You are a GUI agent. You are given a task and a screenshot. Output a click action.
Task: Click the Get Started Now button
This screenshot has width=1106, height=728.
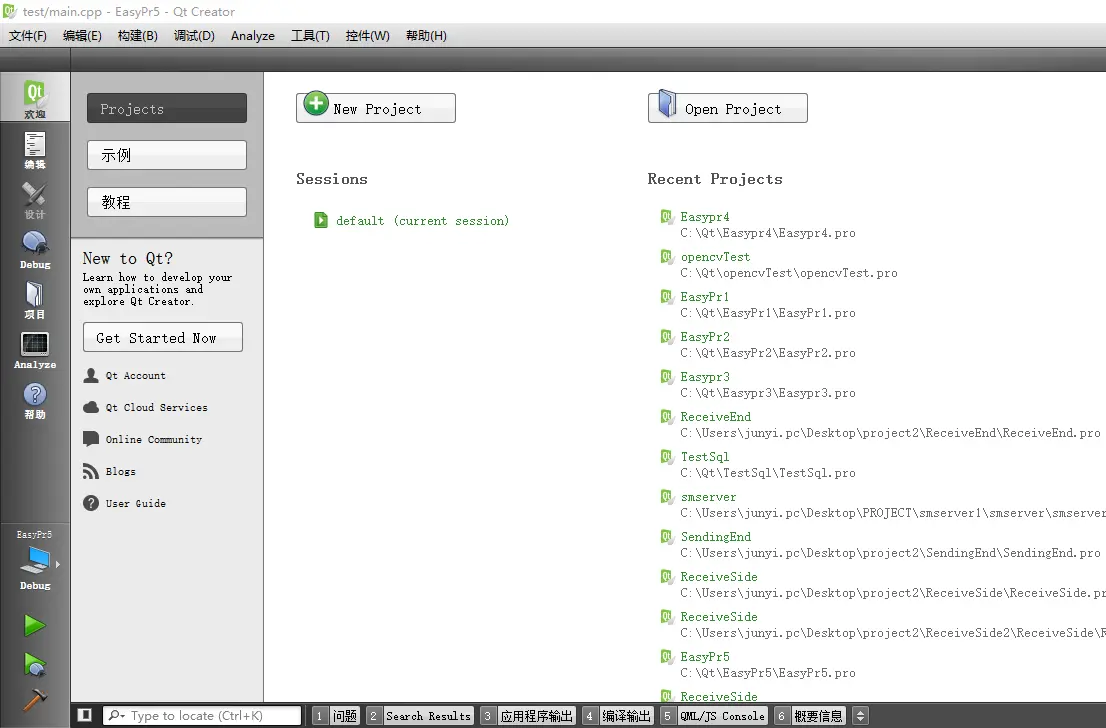click(163, 337)
